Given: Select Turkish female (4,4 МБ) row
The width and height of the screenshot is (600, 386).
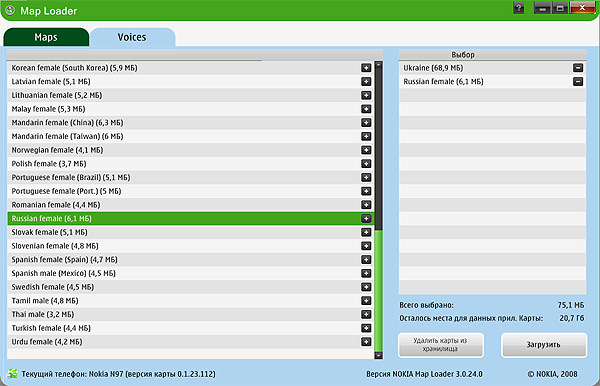Looking at the screenshot, I should [190, 328].
